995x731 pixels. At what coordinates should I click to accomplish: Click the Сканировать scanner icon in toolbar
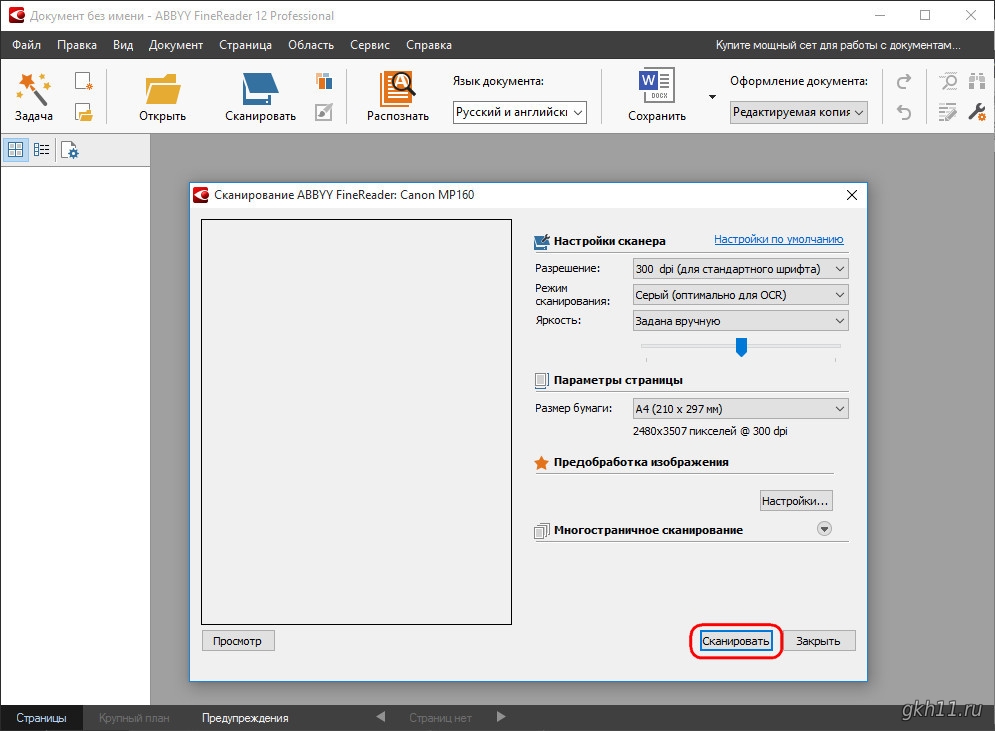pos(260,90)
